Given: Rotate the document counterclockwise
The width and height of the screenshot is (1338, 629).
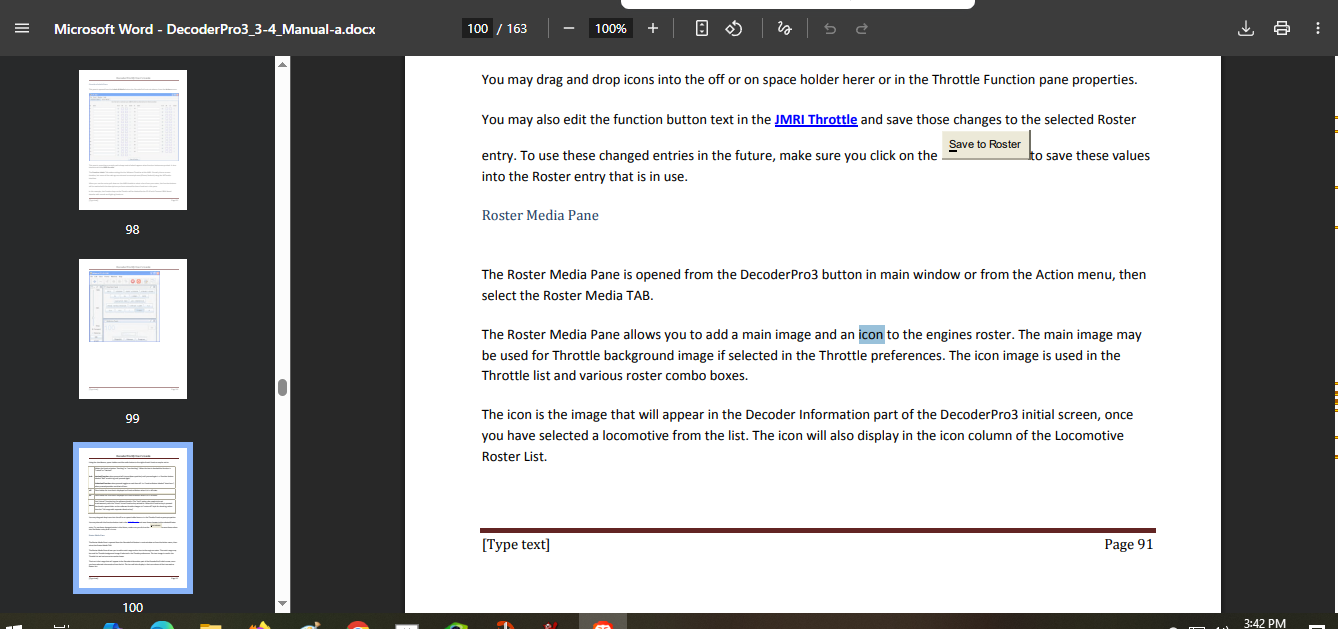Looking at the screenshot, I should tap(733, 29).
